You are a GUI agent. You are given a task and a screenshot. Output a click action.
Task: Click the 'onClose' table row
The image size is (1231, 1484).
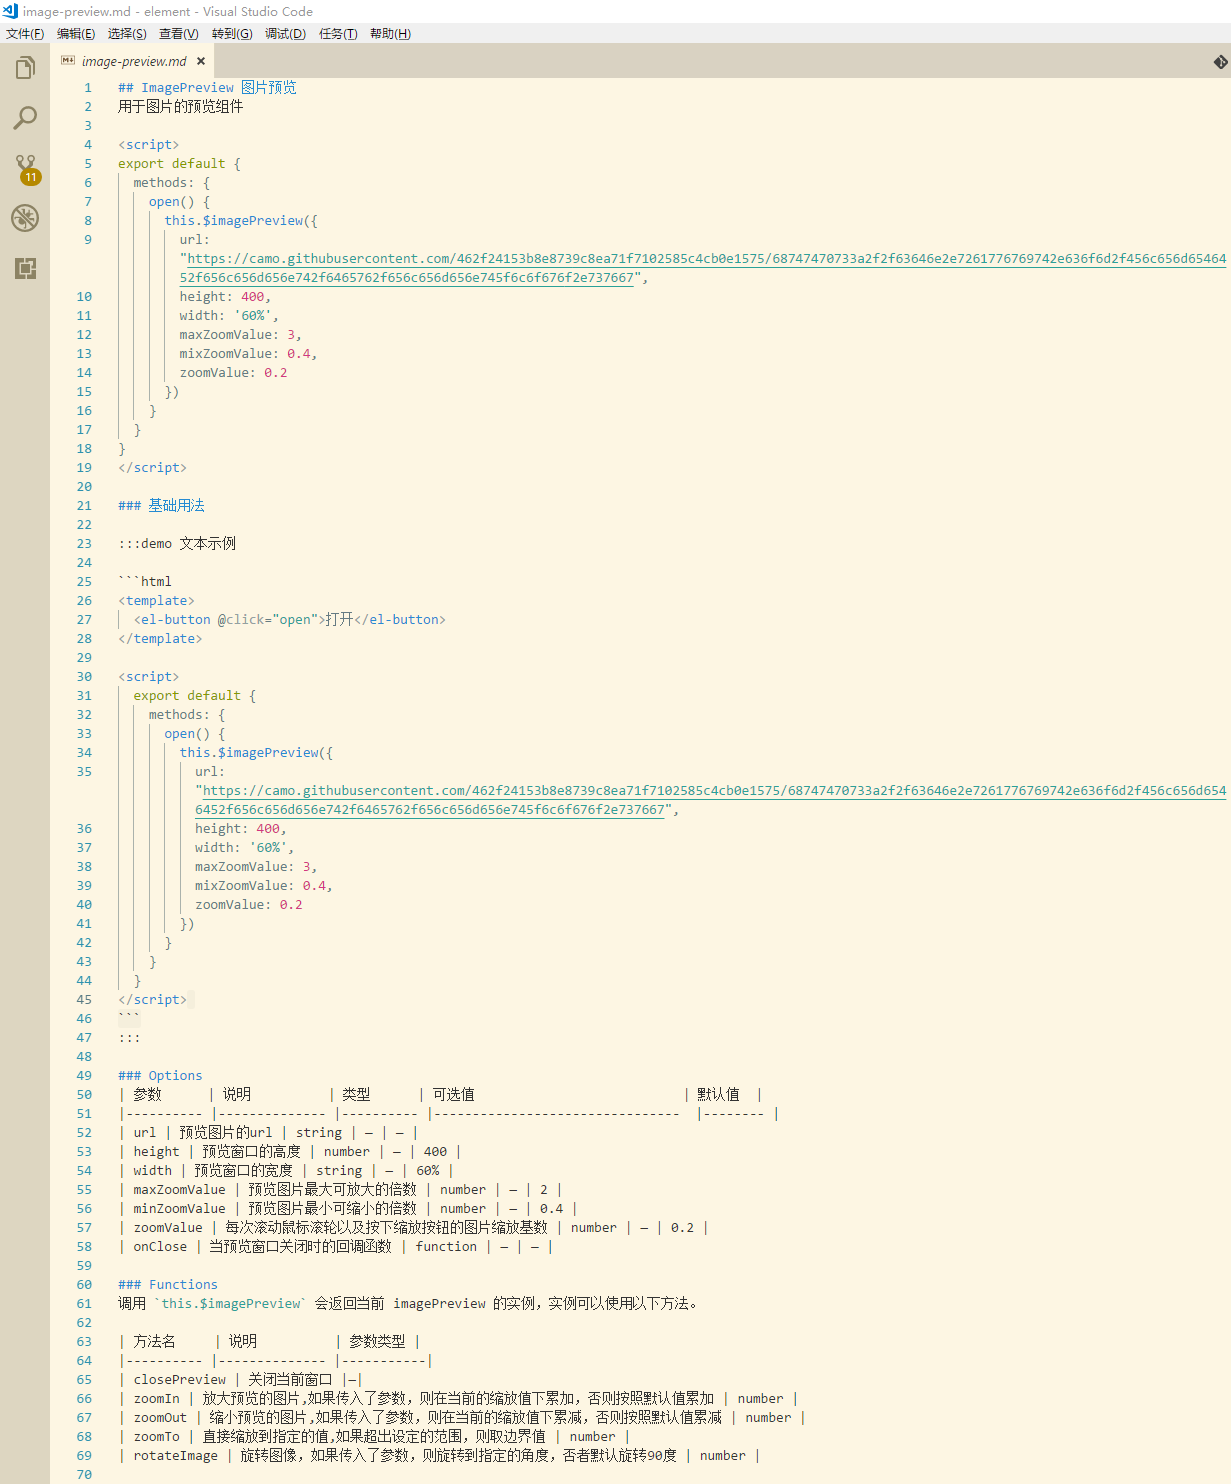point(336,1247)
